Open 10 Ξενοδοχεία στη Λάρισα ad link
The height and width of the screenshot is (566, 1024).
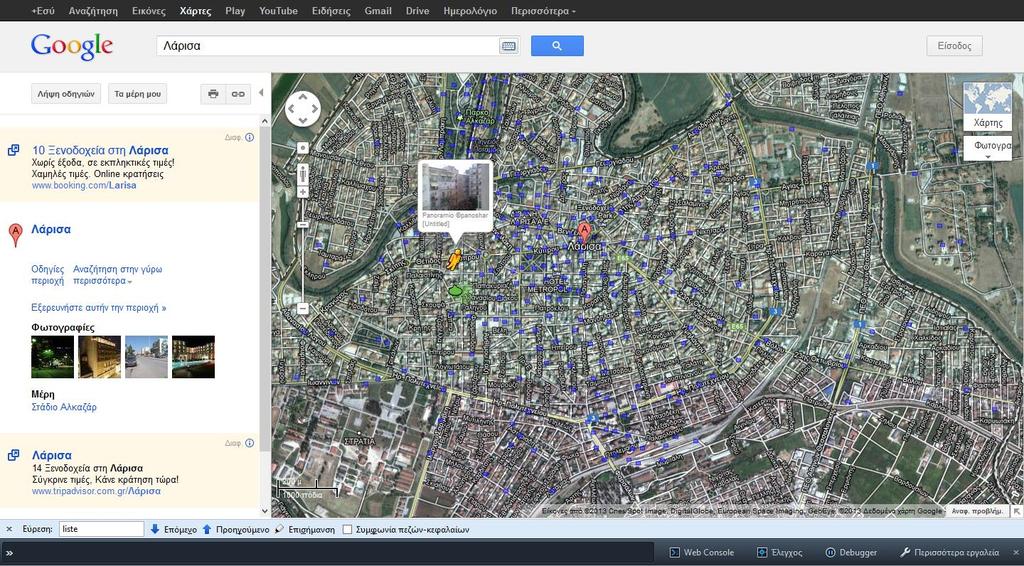coord(100,150)
